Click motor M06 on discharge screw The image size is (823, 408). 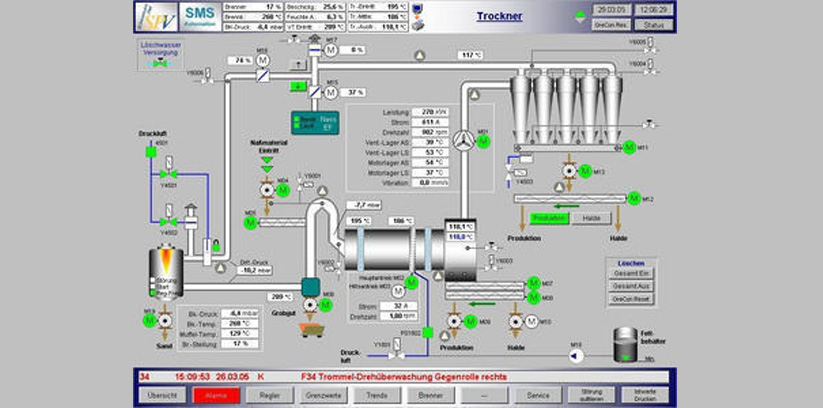[534, 298]
